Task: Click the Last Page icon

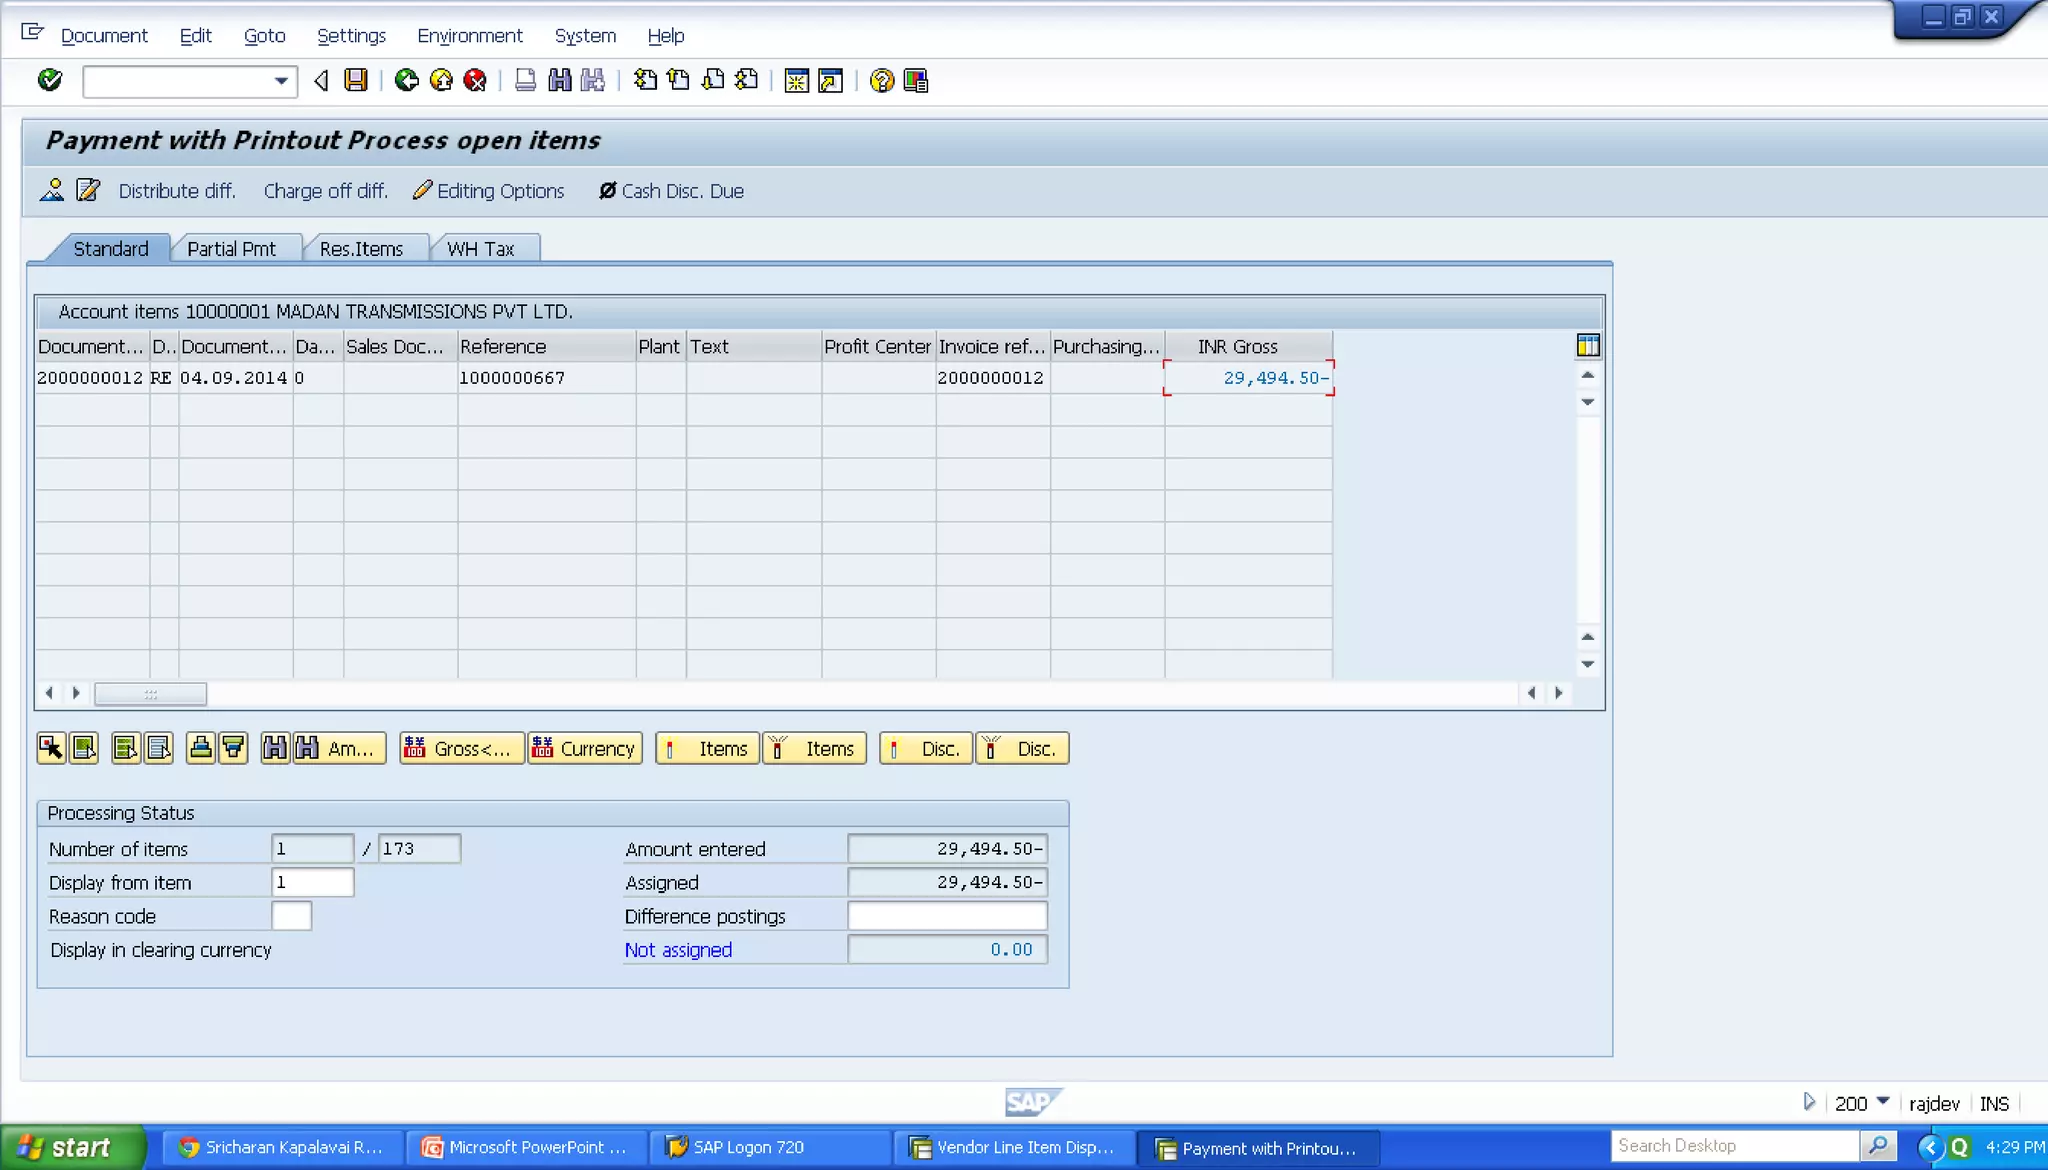Action: tap(747, 80)
